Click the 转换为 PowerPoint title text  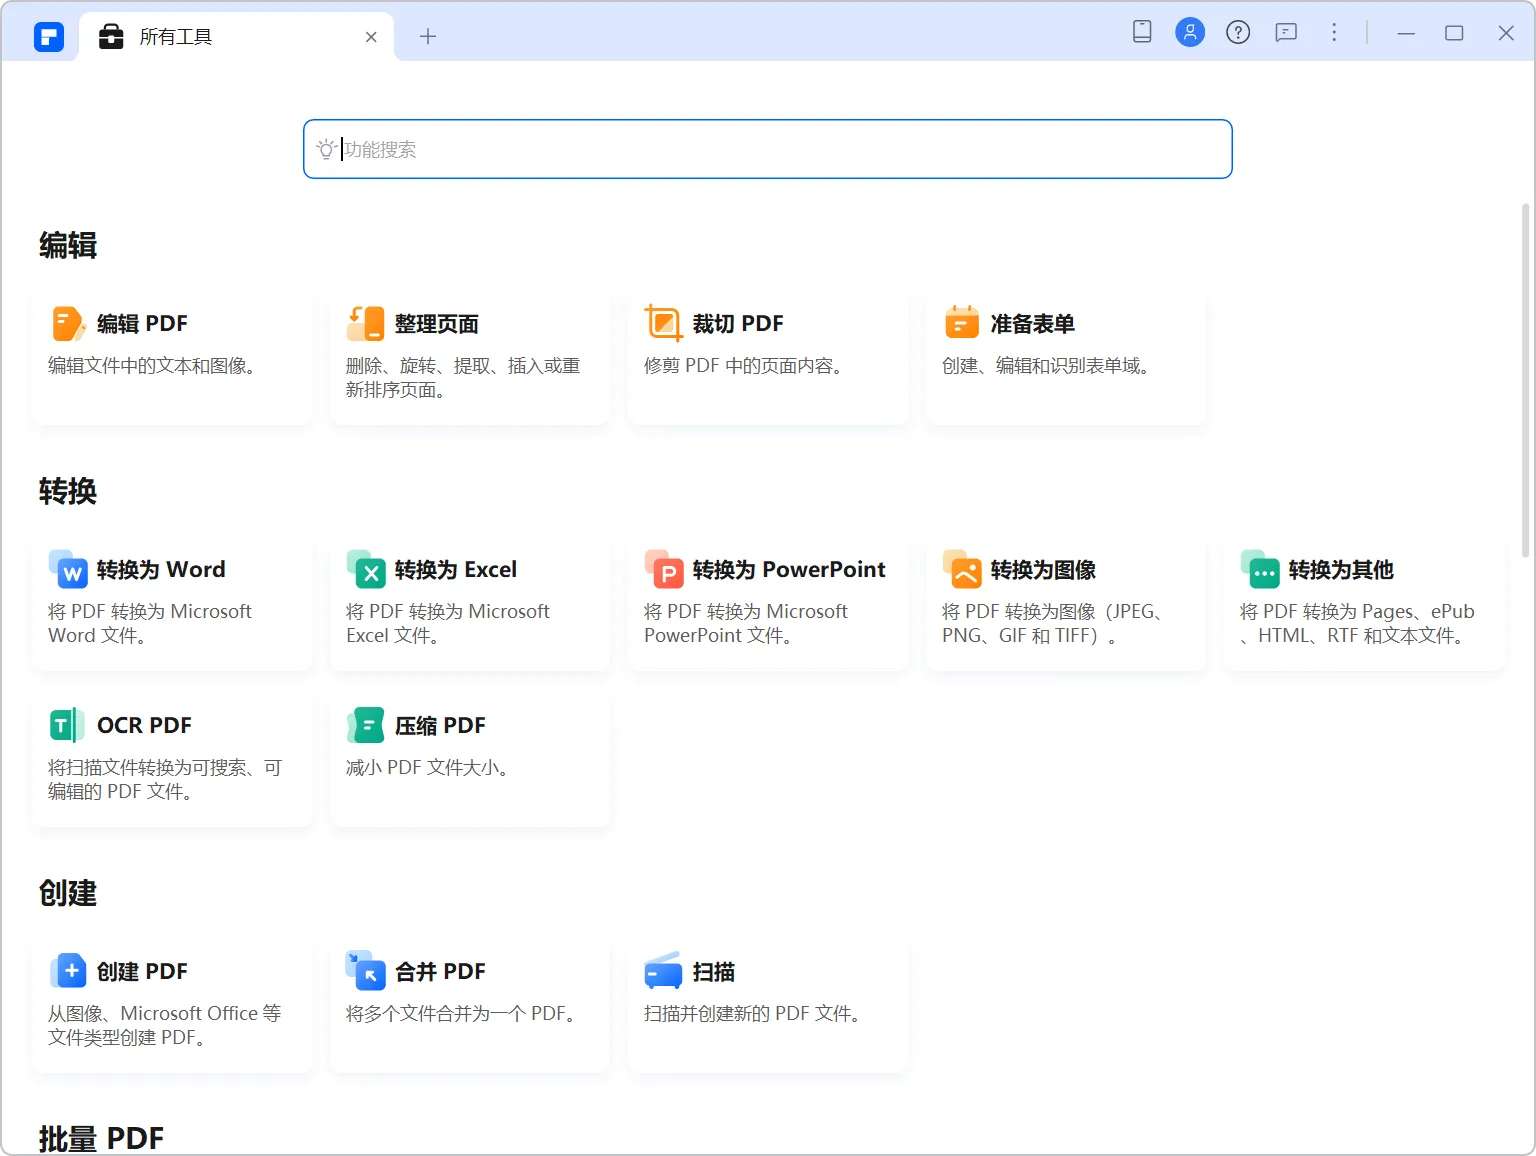click(x=789, y=570)
